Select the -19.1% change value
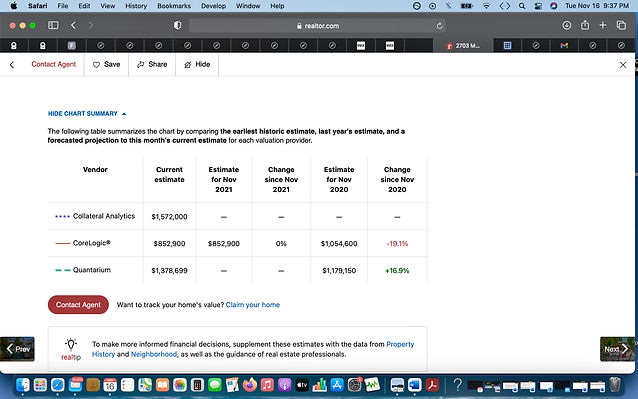638x399 pixels. (x=397, y=244)
